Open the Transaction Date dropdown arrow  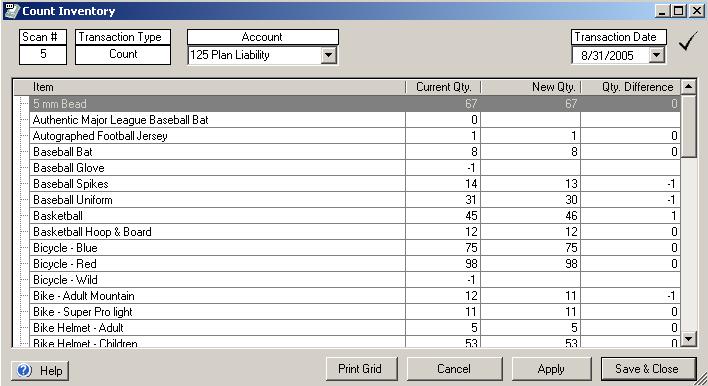click(657, 56)
